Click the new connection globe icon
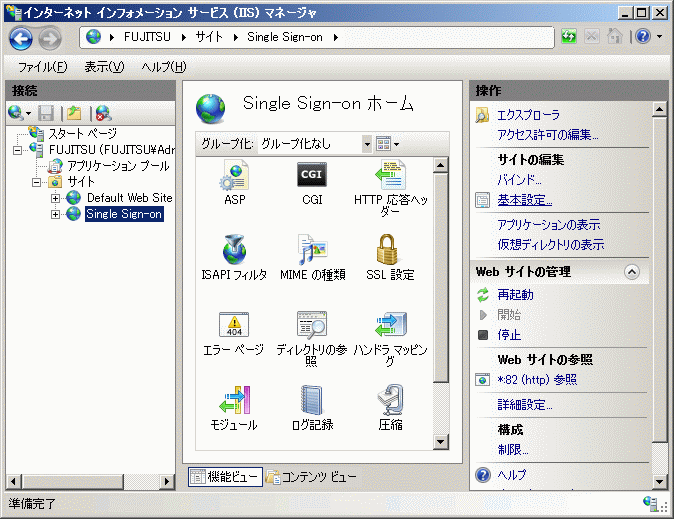Screen dimensions: 674x519 [x=16, y=114]
